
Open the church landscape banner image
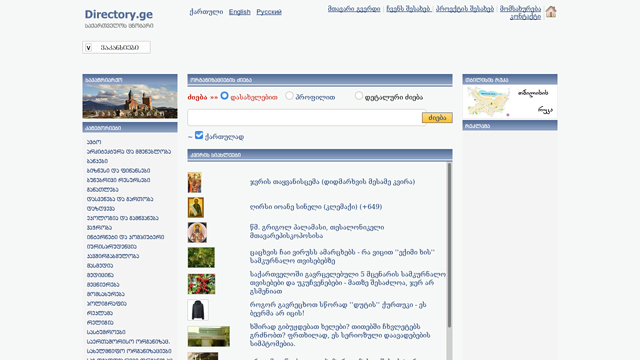tap(130, 101)
